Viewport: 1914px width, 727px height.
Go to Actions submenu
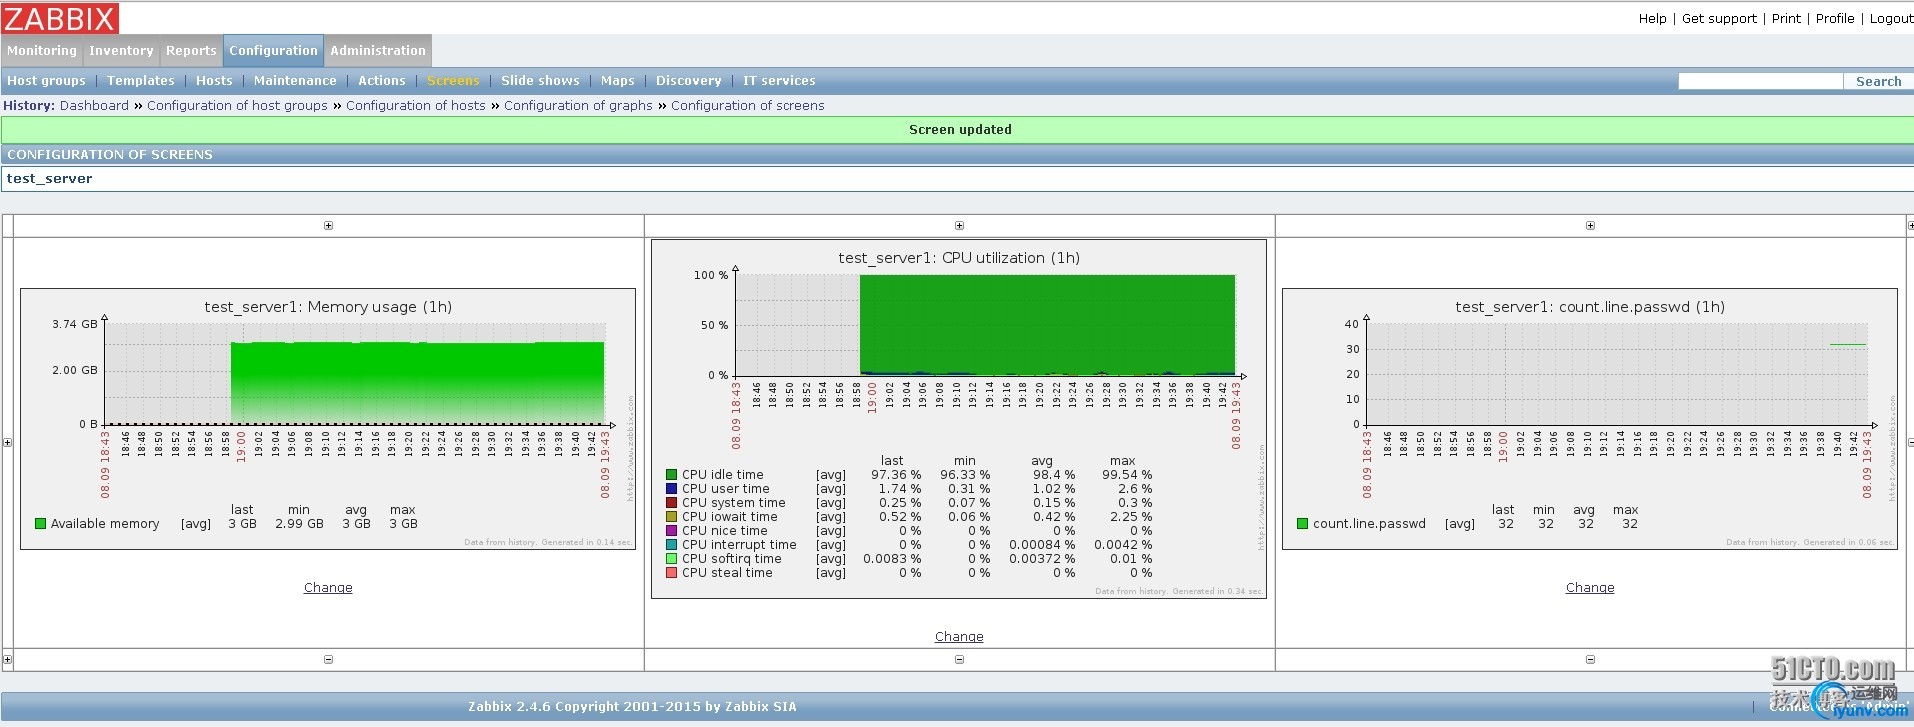tap(382, 81)
